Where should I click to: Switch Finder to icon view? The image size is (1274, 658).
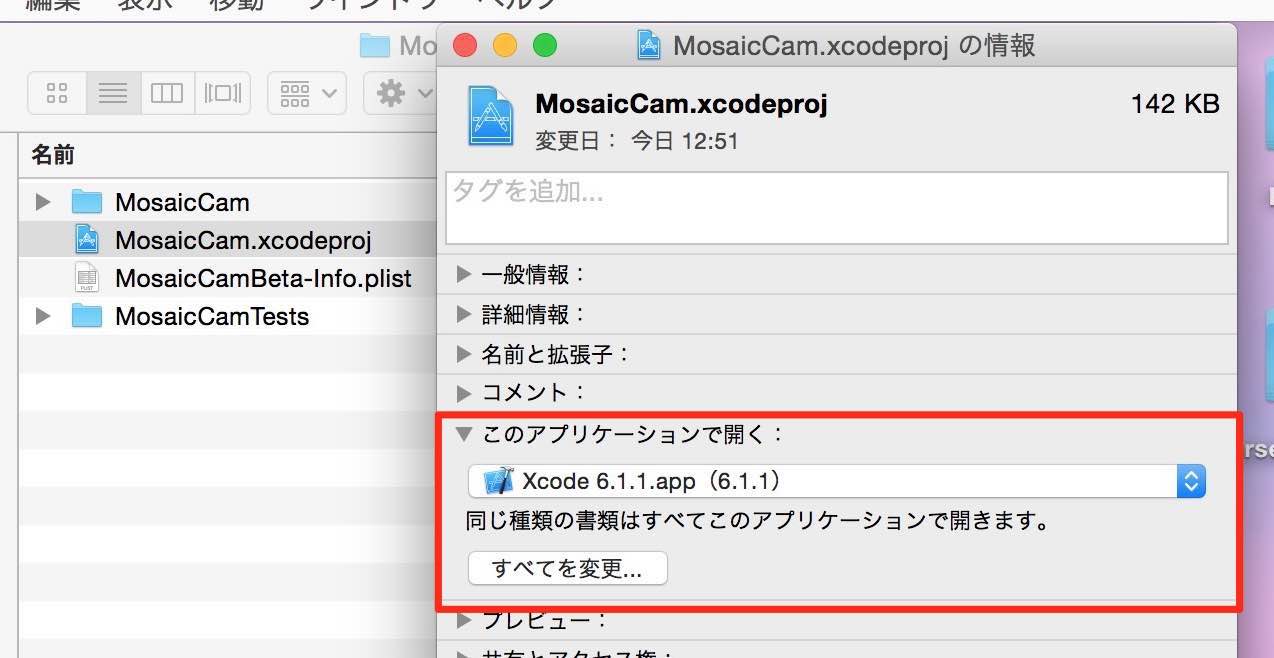(x=57, y=94)
